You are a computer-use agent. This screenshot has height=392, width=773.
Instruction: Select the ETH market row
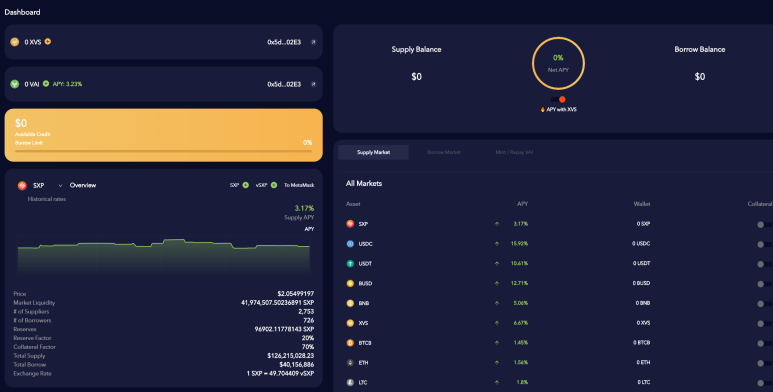(x=558, y=362)
